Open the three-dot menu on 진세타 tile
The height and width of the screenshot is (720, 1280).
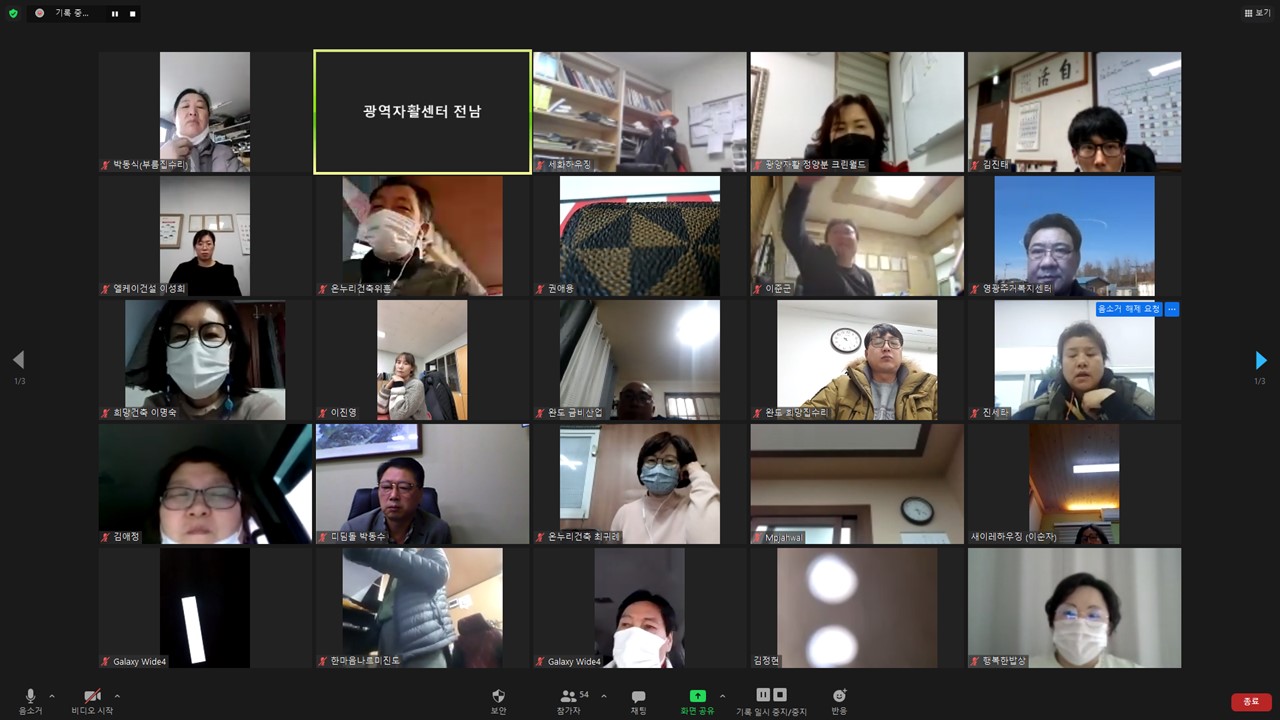coord(1172,309)
